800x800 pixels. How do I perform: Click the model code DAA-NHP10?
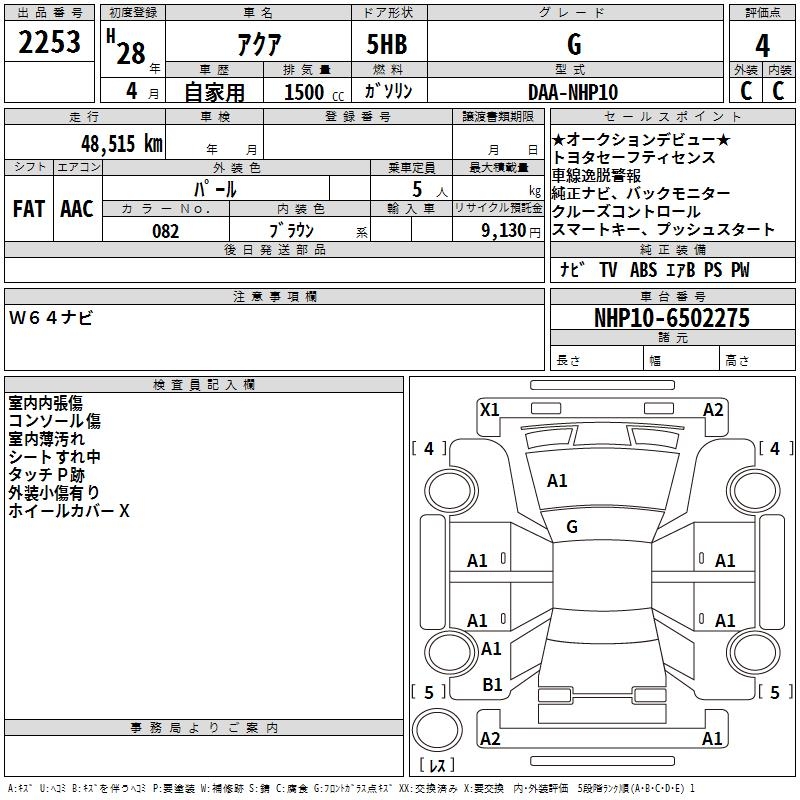(x=573, y=92)
